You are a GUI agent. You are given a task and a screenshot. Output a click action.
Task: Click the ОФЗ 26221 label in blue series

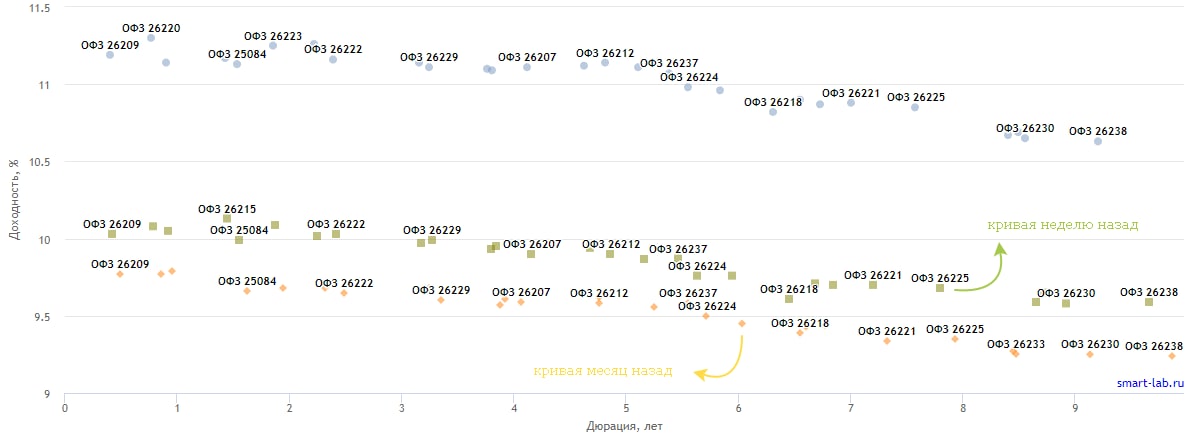tap(850, 93)
